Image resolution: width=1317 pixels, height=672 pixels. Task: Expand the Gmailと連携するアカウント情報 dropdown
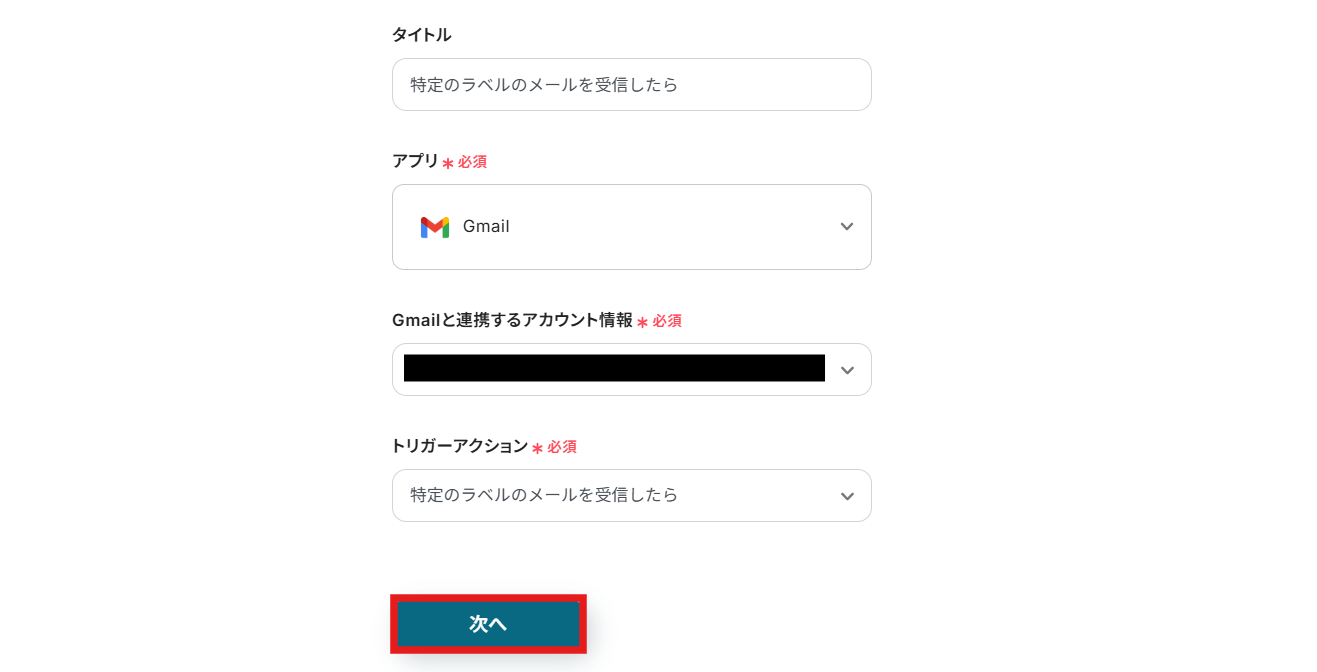click(631, 369)
